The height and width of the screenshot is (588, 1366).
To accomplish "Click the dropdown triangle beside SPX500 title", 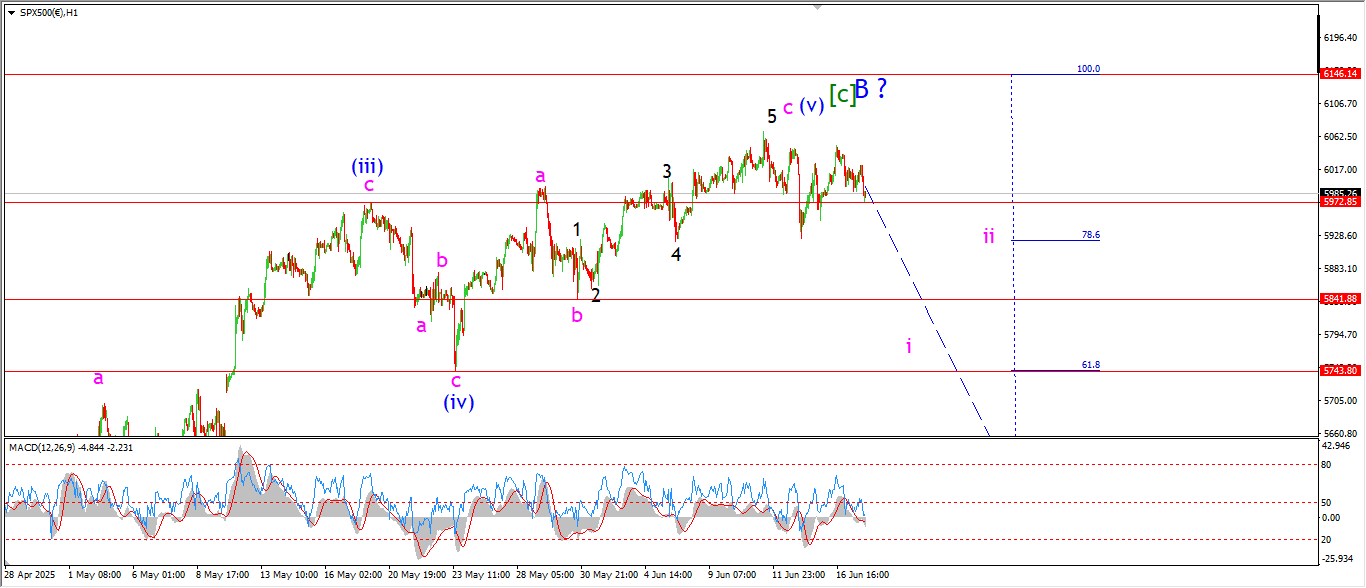I will (x=11, y=13).
